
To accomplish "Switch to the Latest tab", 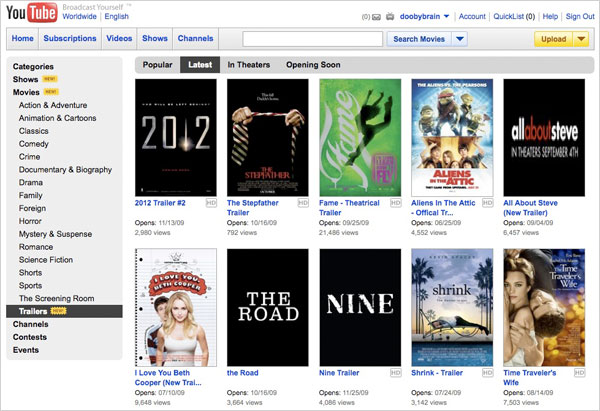I will tap(200, 65).
